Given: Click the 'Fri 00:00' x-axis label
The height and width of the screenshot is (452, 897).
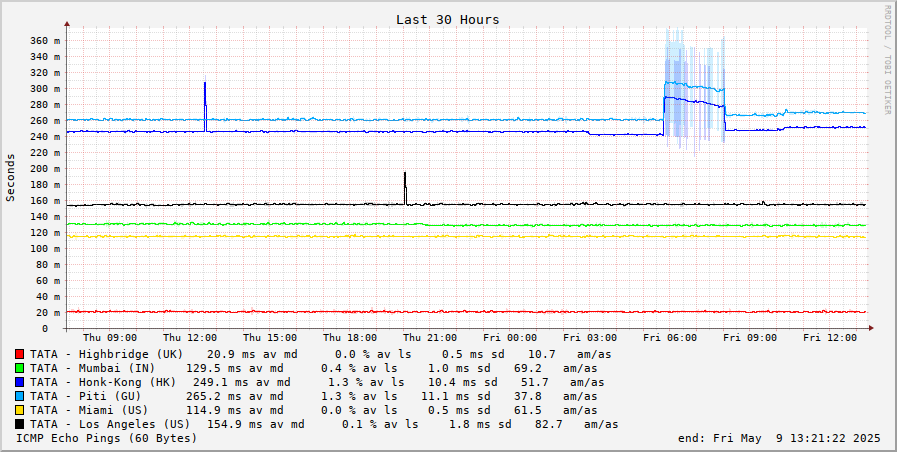Looking at the screenshot, I should 510,338.
